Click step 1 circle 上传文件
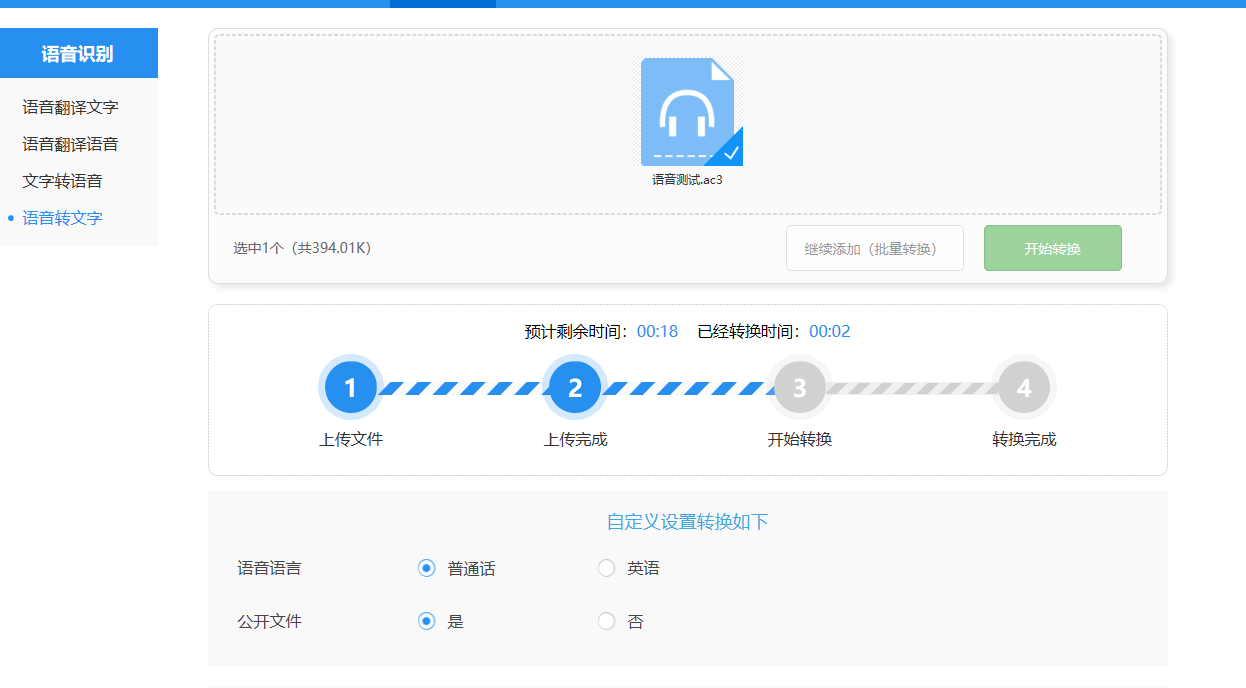 click(350, 388)
